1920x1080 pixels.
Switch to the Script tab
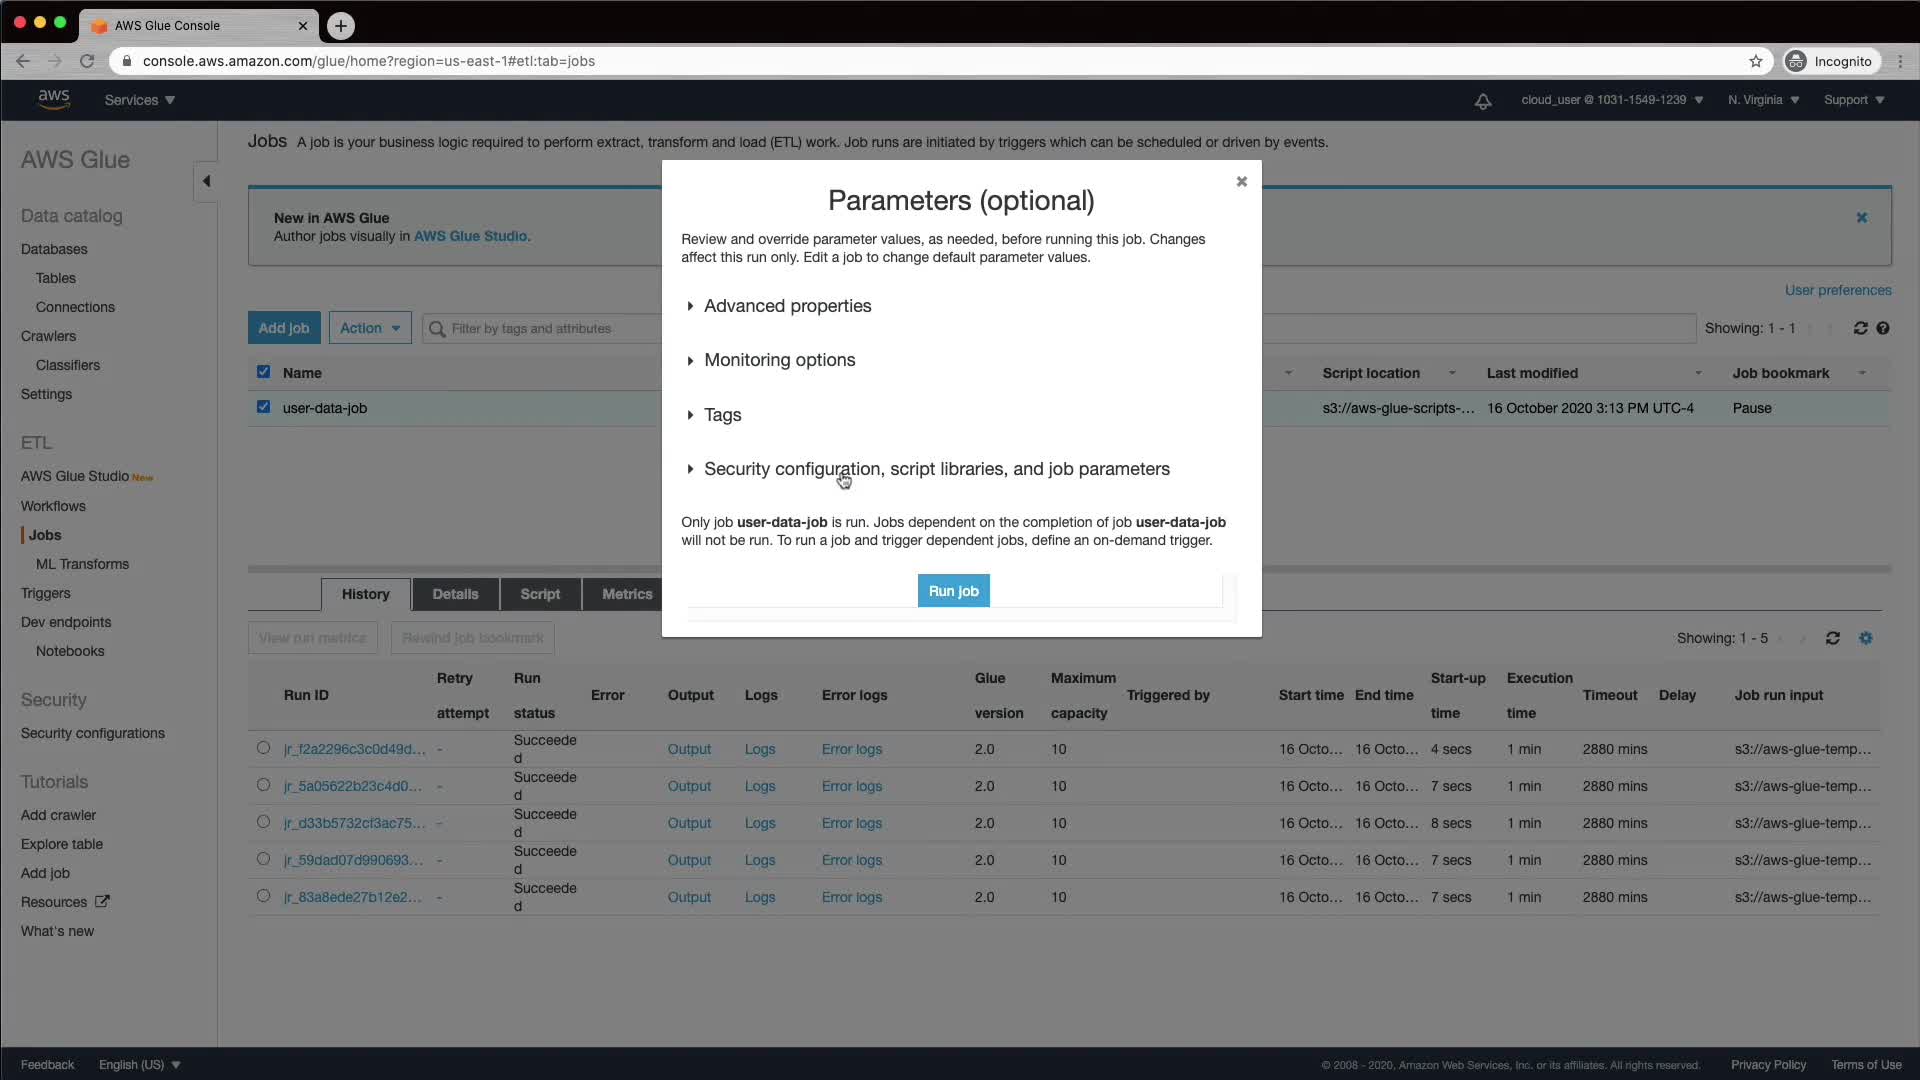click(539, 594)
